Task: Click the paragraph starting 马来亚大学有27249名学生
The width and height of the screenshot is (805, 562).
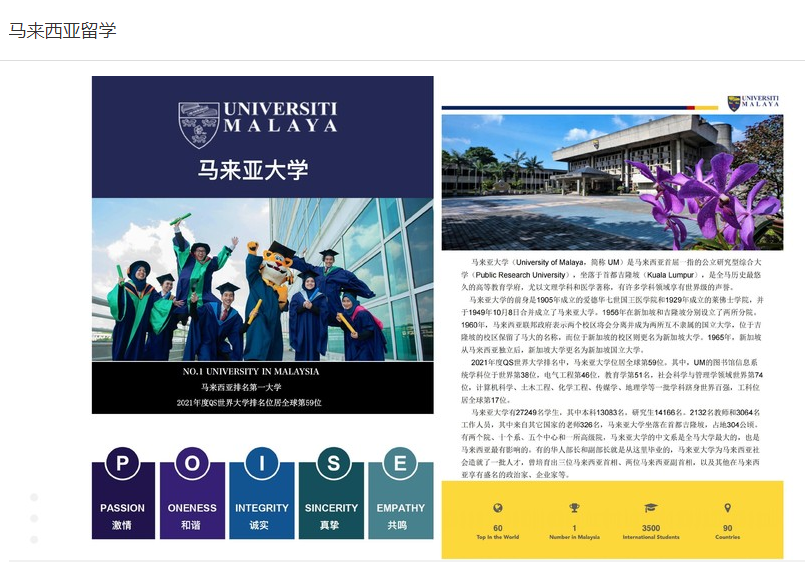Action: [611, 443]
